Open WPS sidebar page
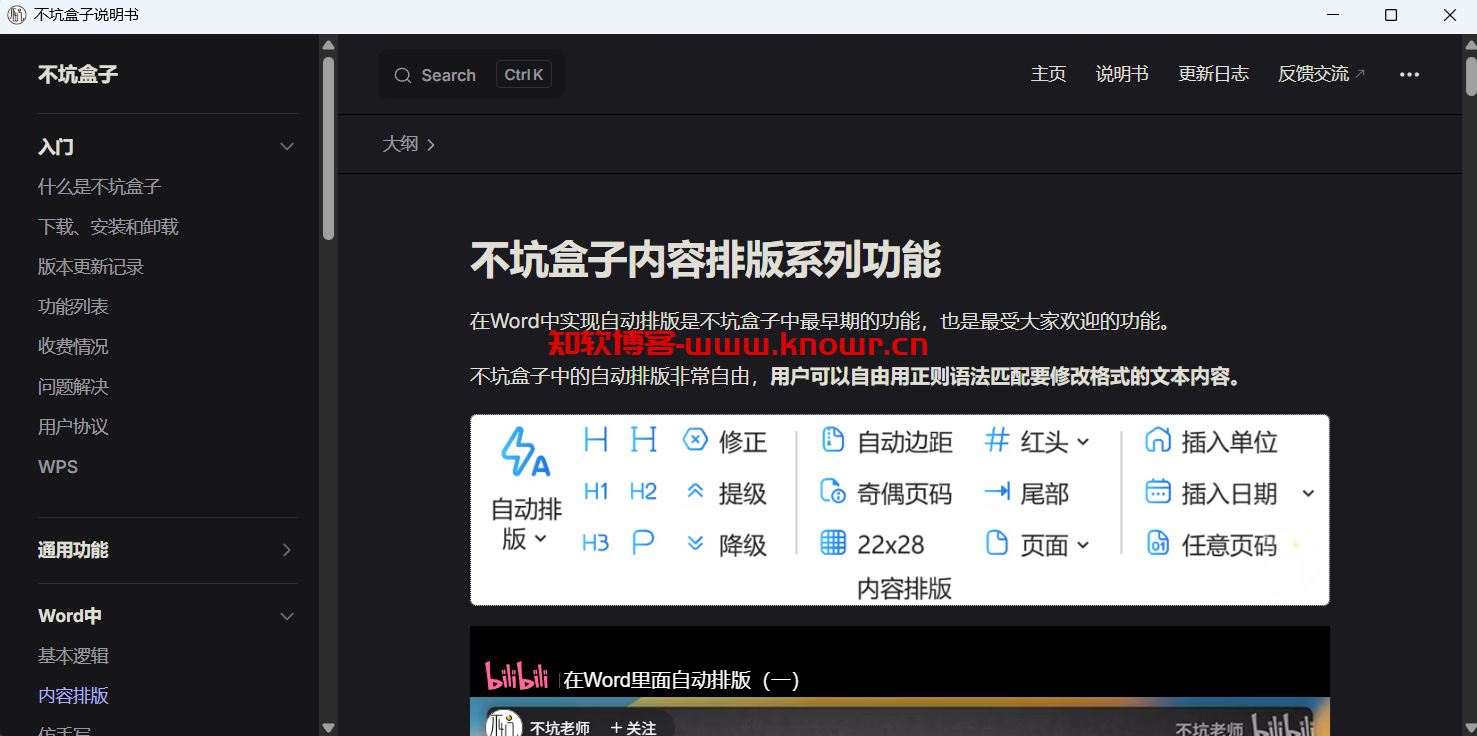The height and width of the screenshot is (736, 1477). [58, 467]
